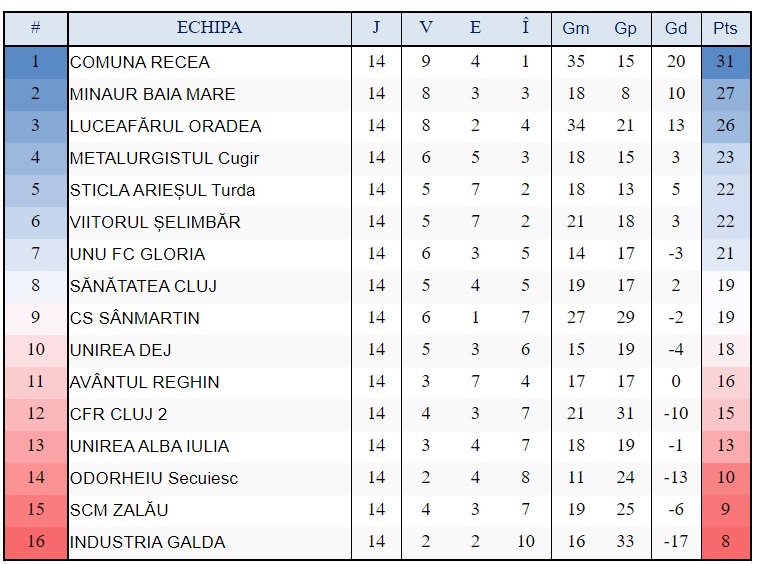Click the Pts column header
Screen dimensions: 758x564
725,28
